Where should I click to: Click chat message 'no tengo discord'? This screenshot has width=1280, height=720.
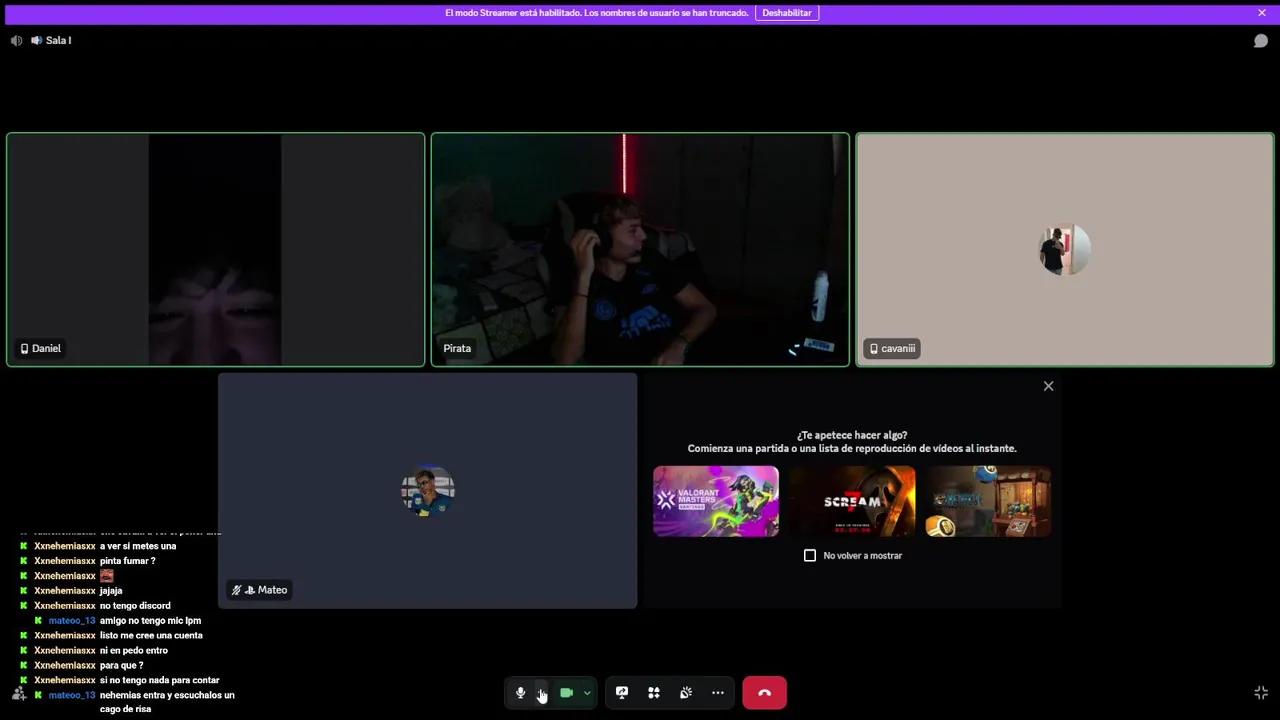click(x=135, y=606)
